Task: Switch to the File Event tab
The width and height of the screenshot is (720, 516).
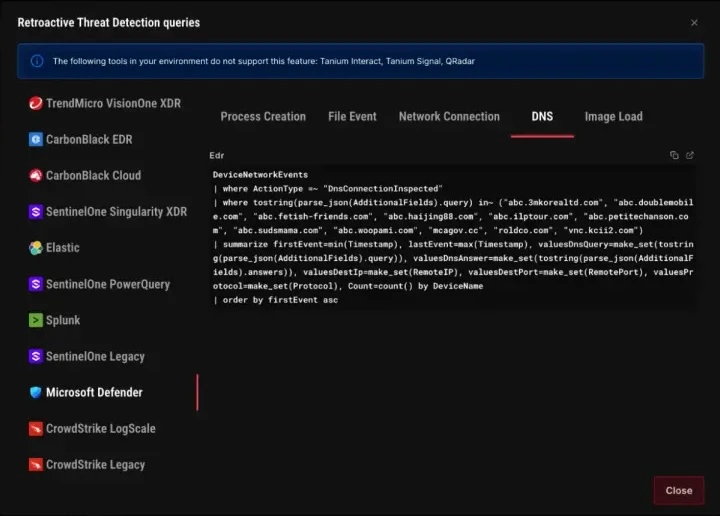Action: pyautogui.click(x=352, y=117)
